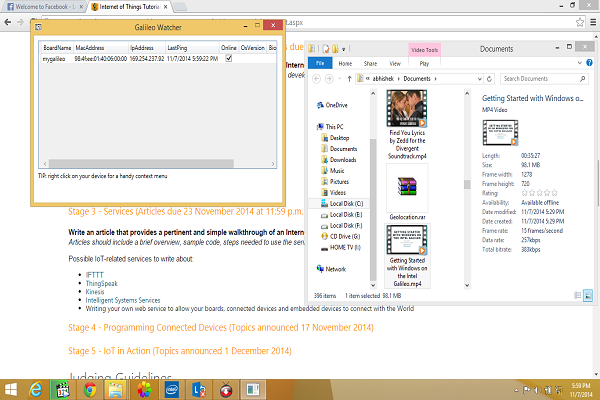Open recent locations dropdown in Explorer
600x400 pixels.
point(339,79)
